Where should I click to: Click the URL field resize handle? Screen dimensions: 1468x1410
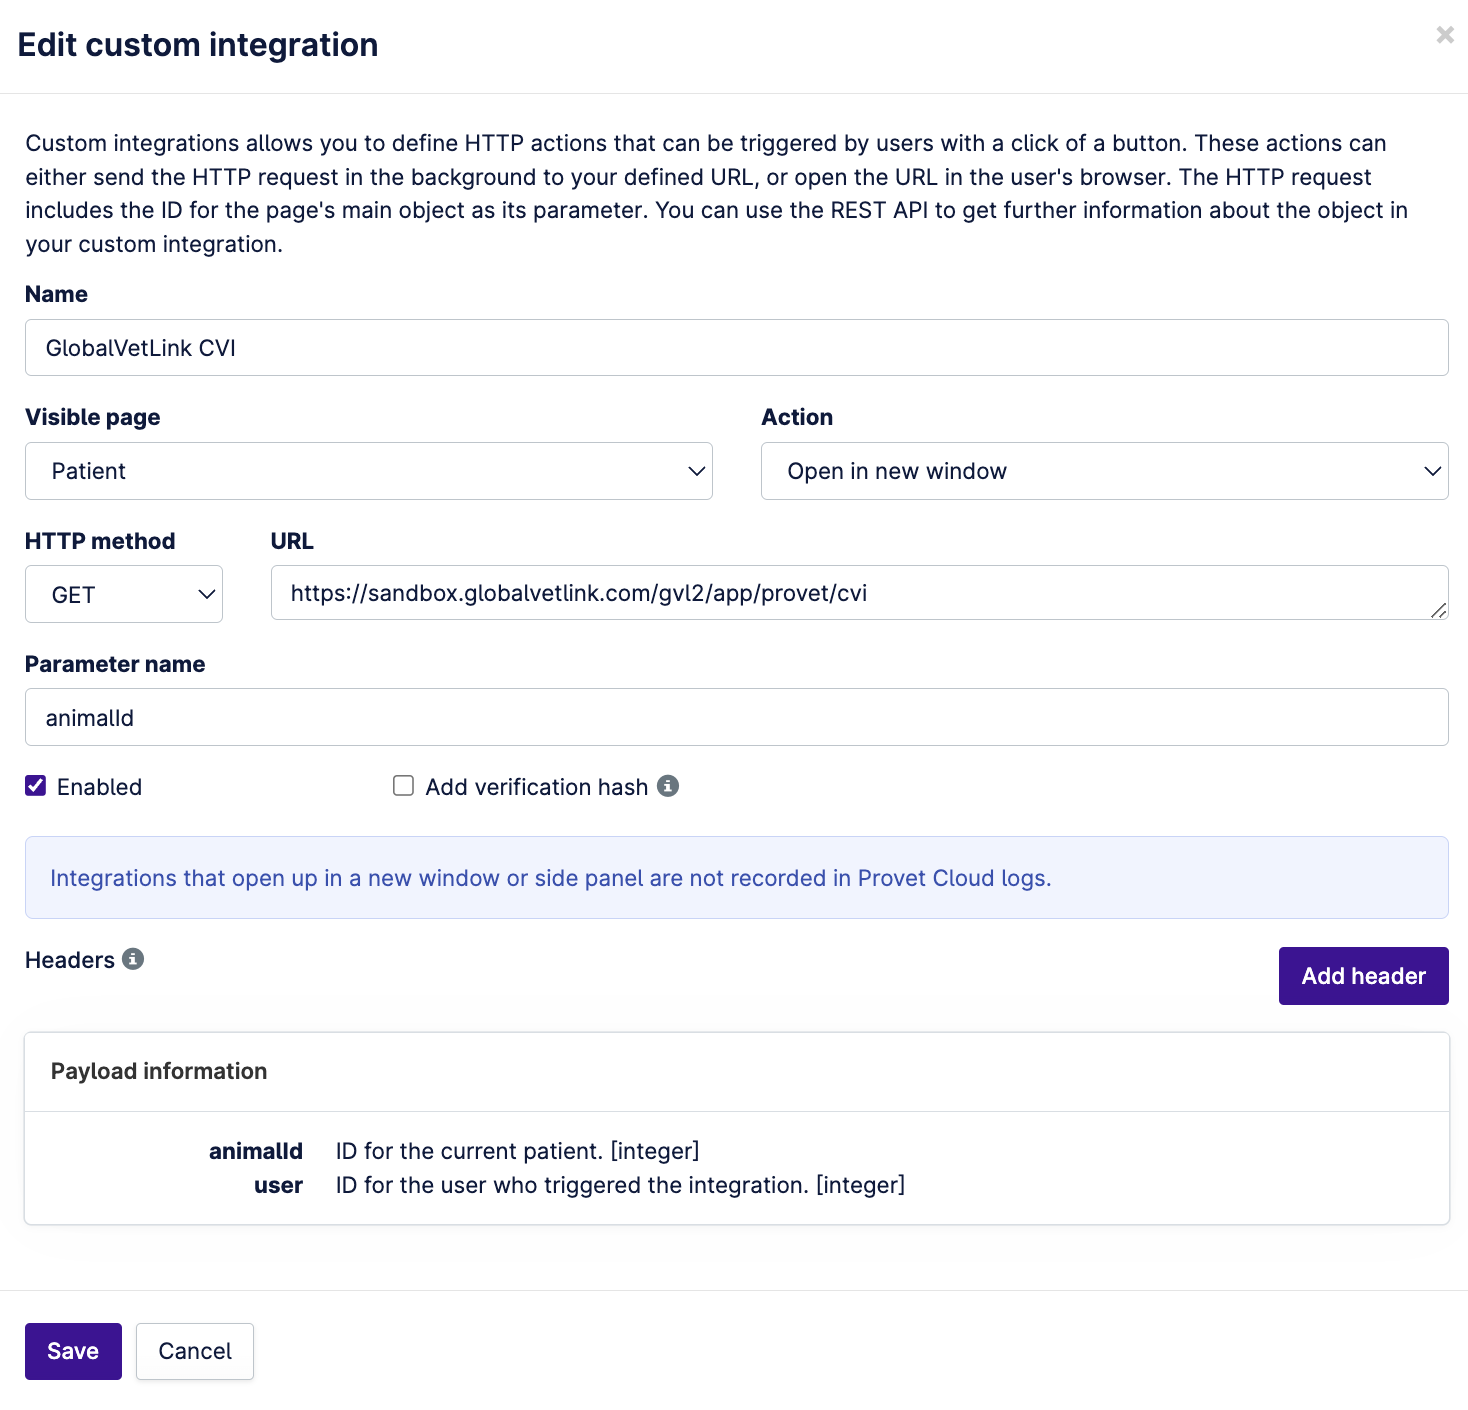pos(1439,610)
